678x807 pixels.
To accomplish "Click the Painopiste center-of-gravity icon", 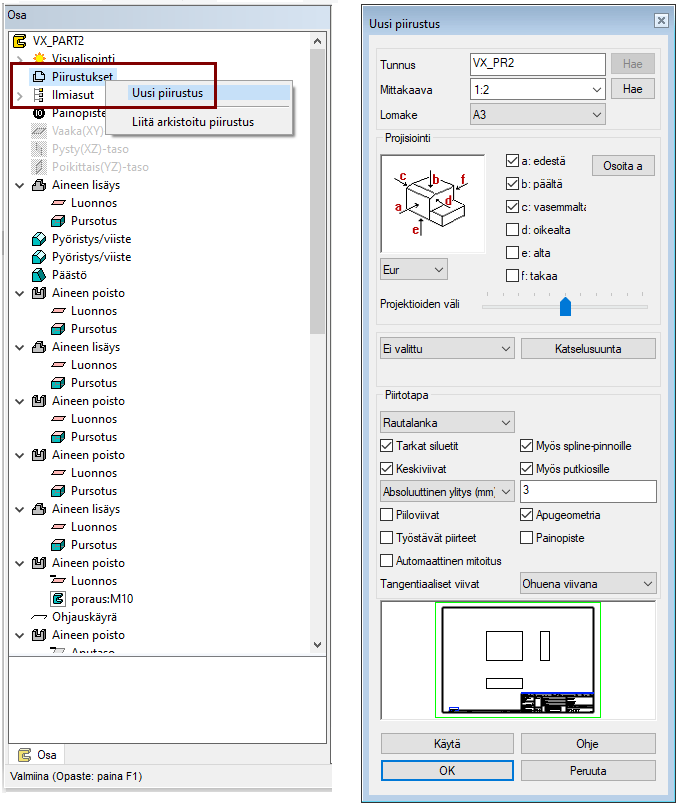I will [x=39, y=113].
